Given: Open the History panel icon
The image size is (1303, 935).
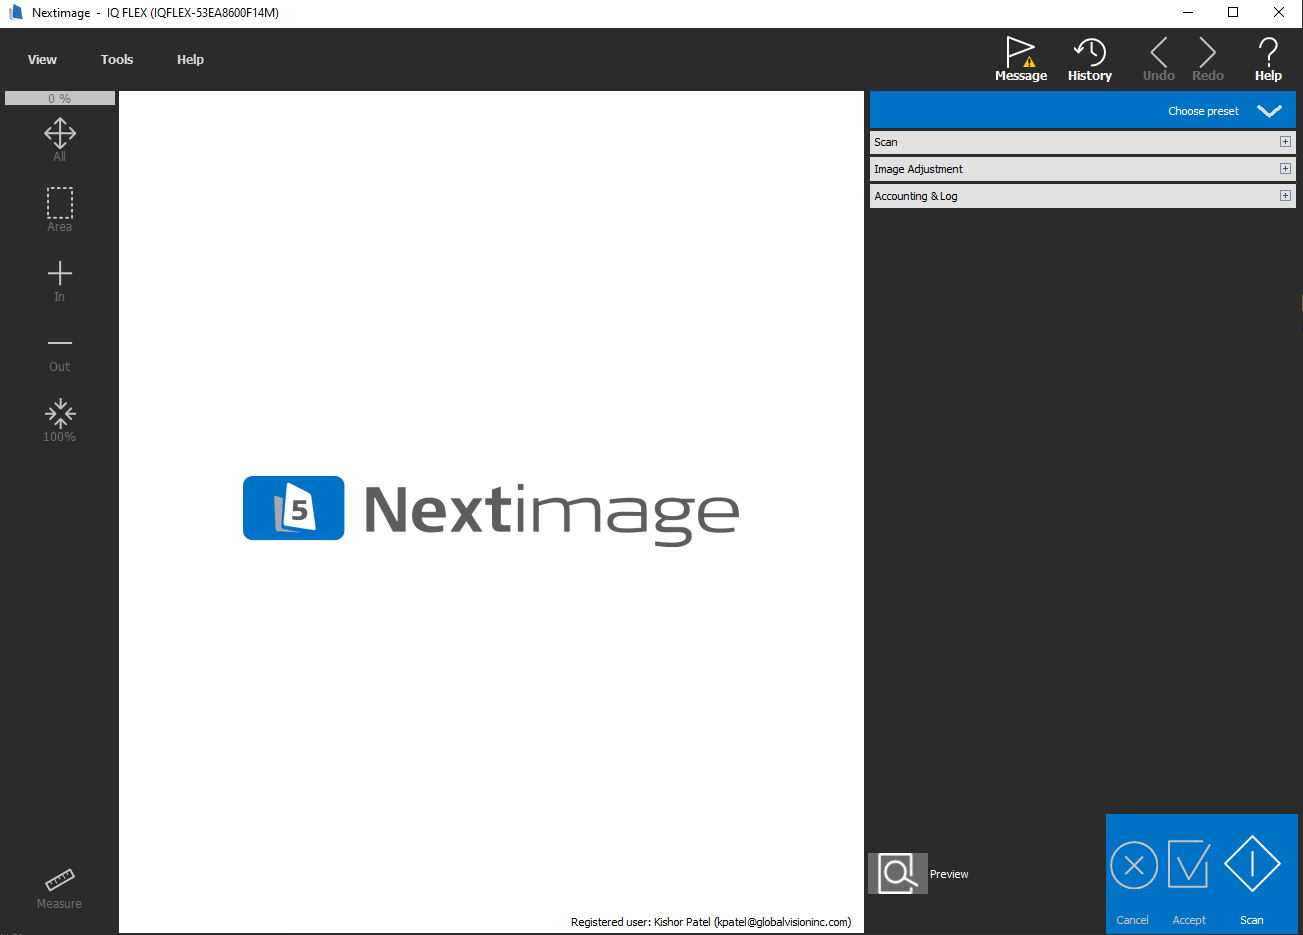Looking at the screenshot, I should (x=1089, y=52).
